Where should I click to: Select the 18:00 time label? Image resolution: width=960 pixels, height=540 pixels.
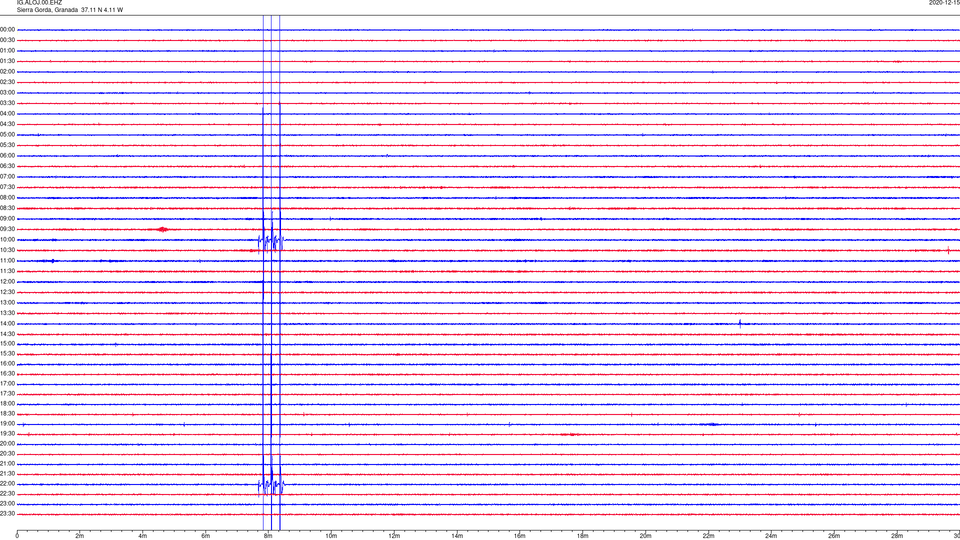coord(7,403)
